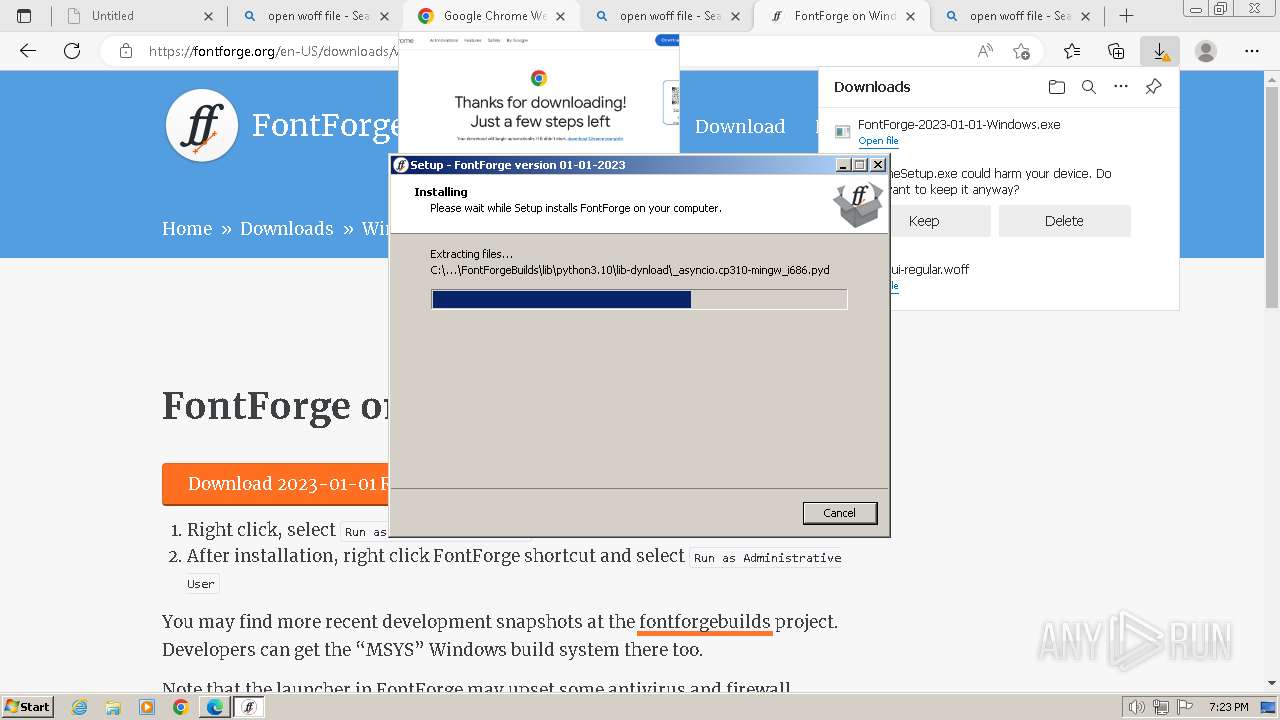This screenshot has width=1280, height=720.
Task: Open Edge settings and more menu
Action: click(x=1252, y=51)
